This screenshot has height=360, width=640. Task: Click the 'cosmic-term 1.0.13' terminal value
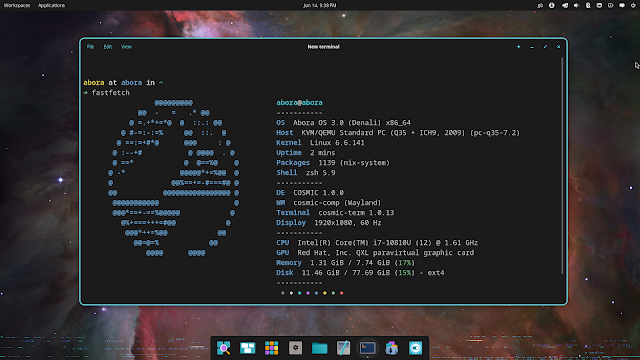356,213
